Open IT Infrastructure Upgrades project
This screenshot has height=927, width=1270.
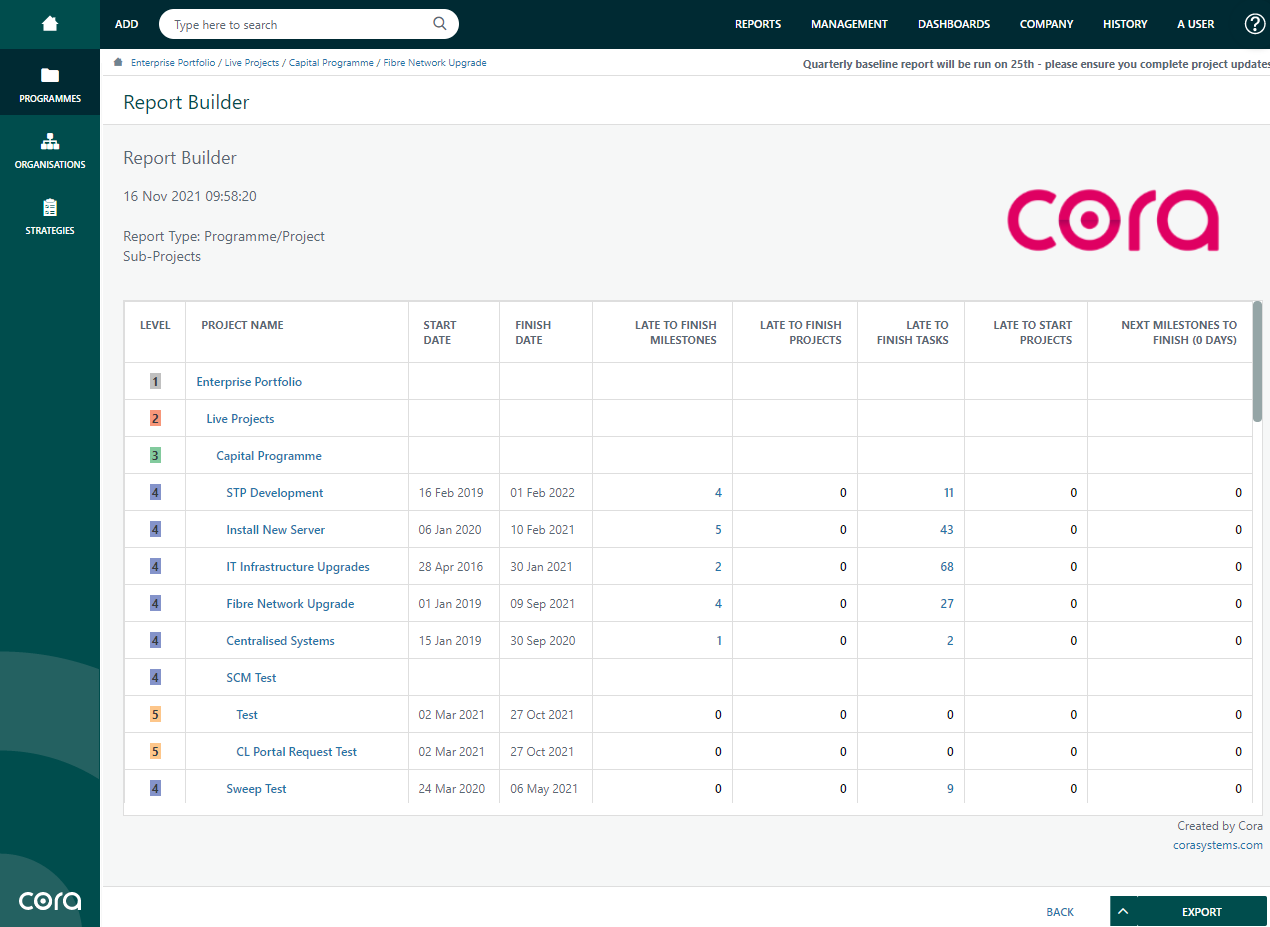(x=298, y=567)
